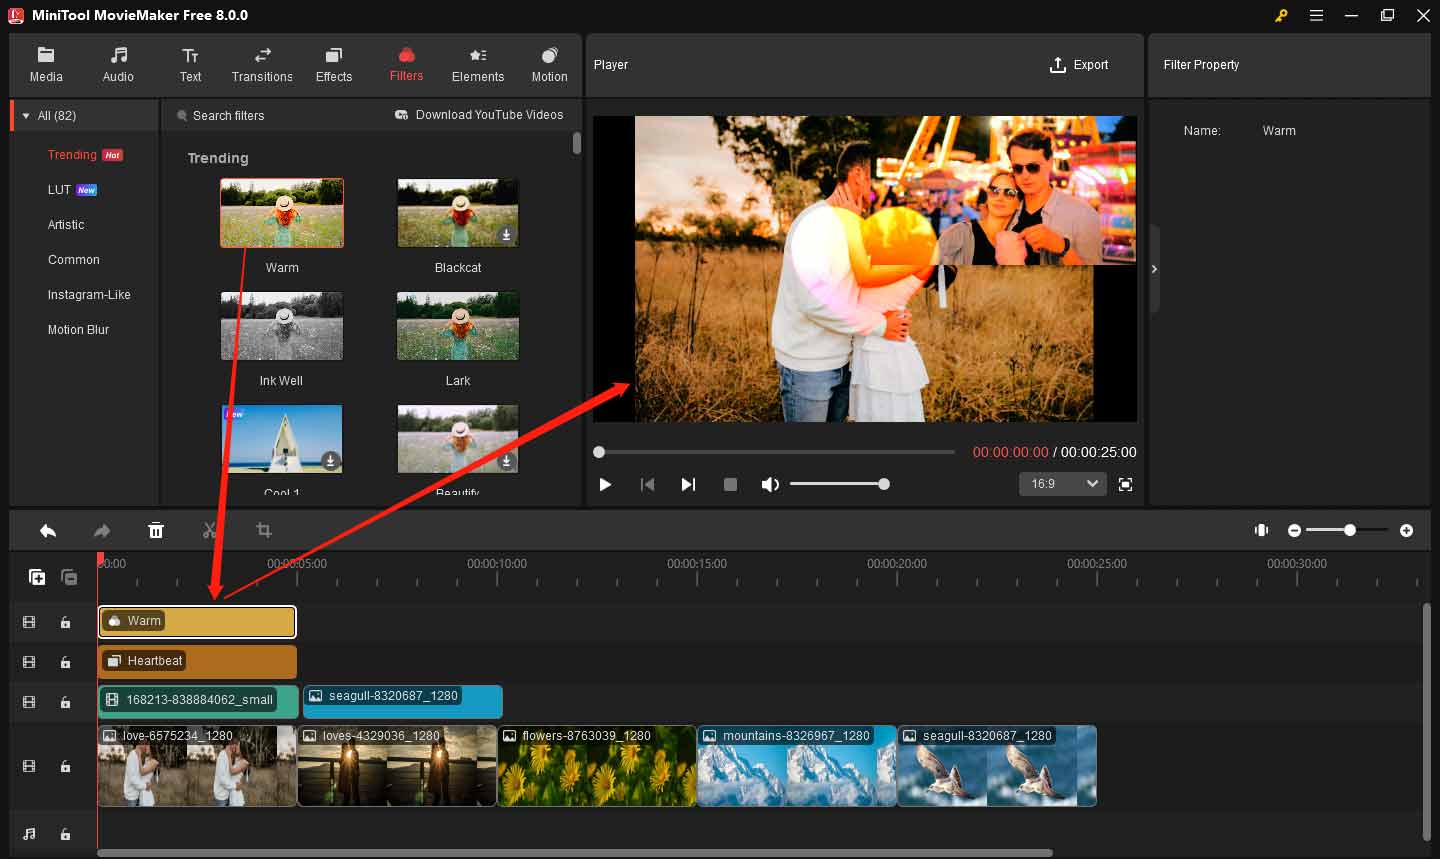Select the 168213-838884062_small clip
Image resolution: width=1440 pixels, height=859 pixels.
coord(198,702)
